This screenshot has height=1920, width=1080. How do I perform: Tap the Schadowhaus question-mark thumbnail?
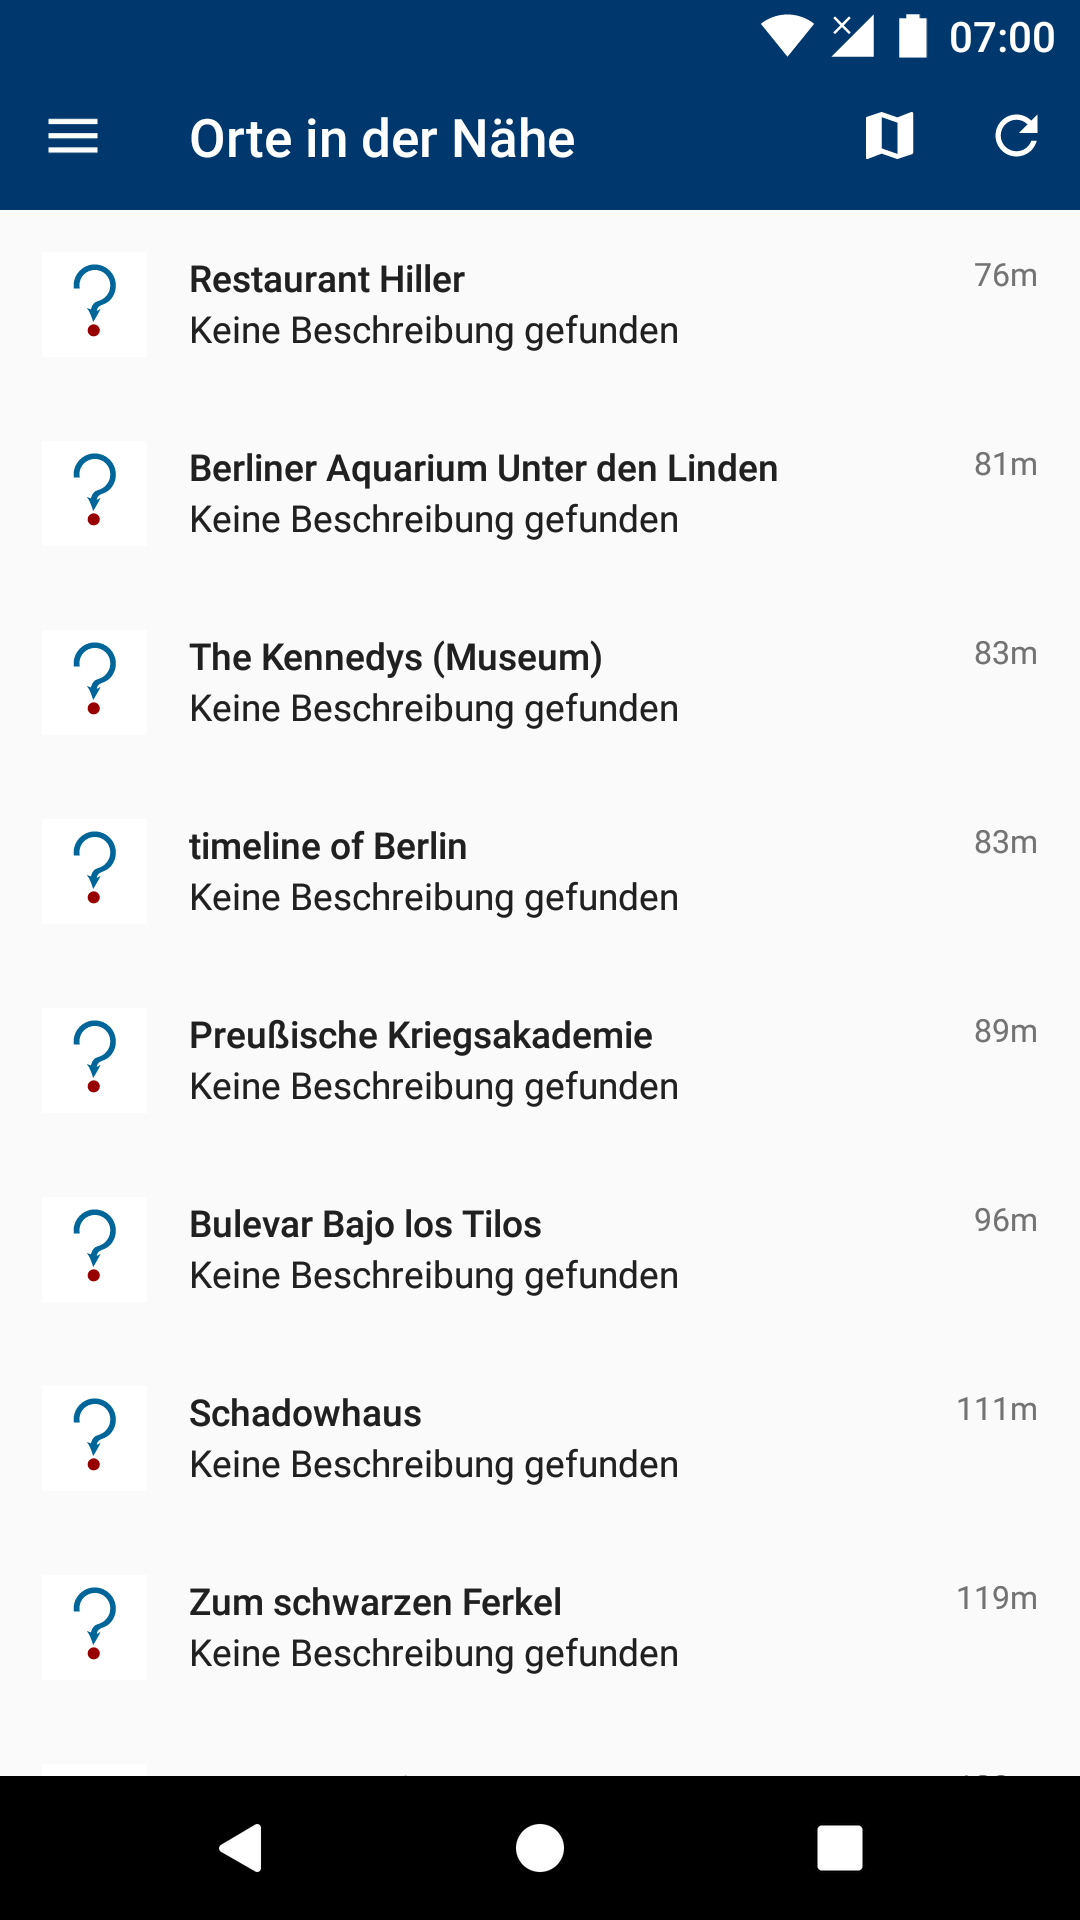(x=94, y=1438)
